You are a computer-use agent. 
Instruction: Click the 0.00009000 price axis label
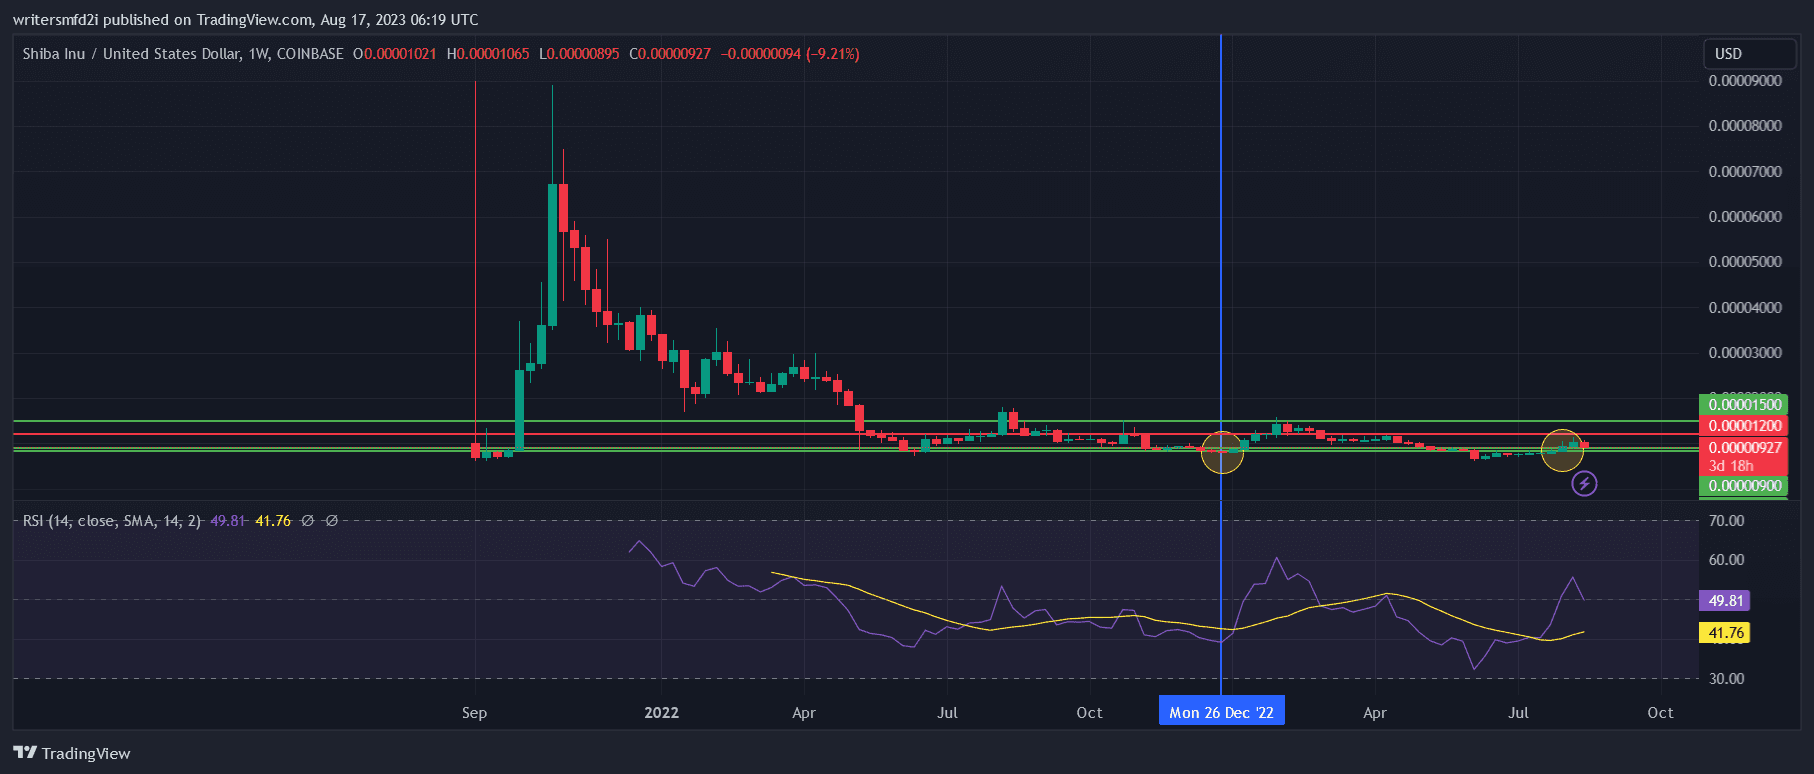click(x=1744, y=81)
